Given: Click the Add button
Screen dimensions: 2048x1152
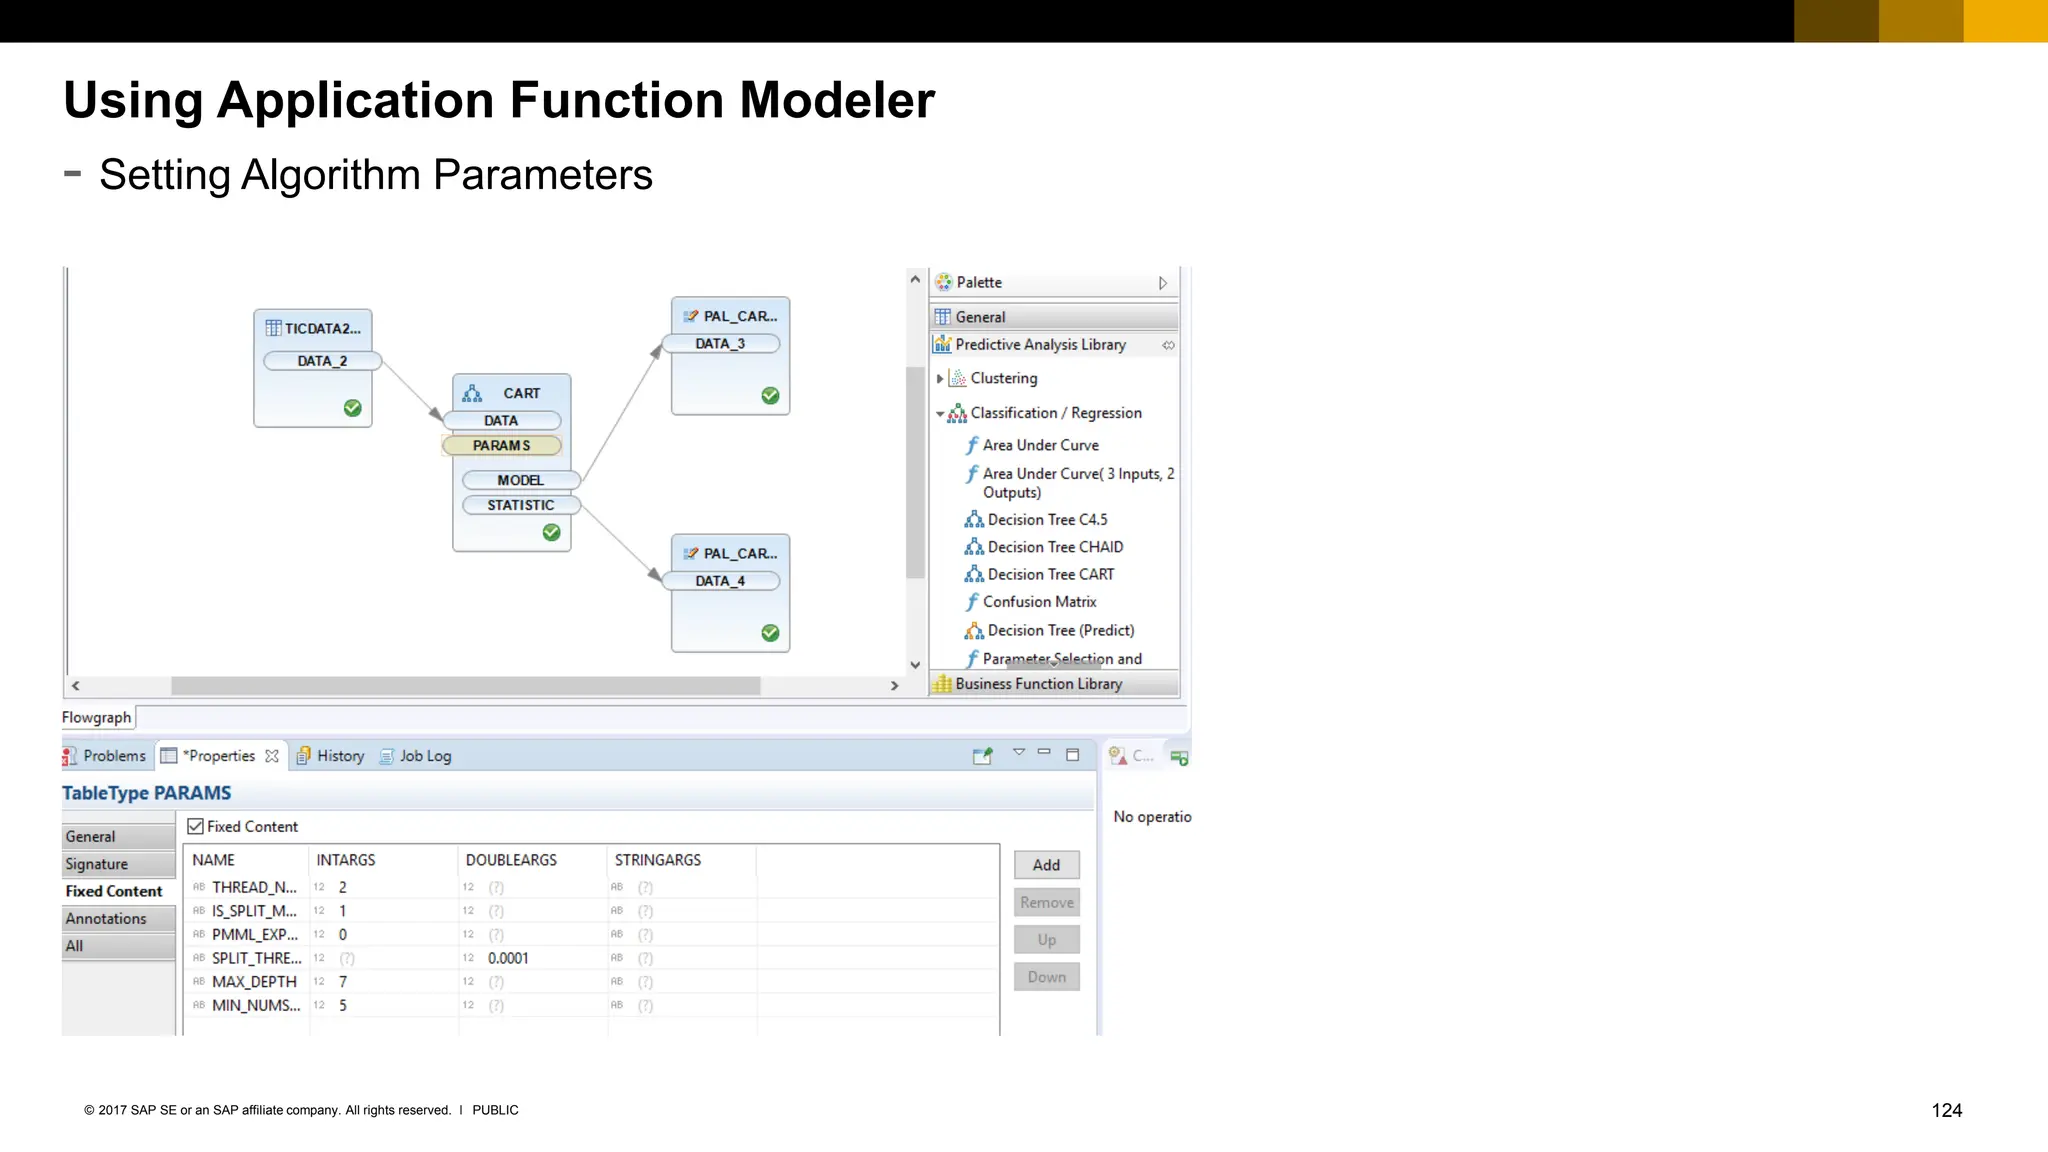Looking at the screenshot, I should (1046, 865).
